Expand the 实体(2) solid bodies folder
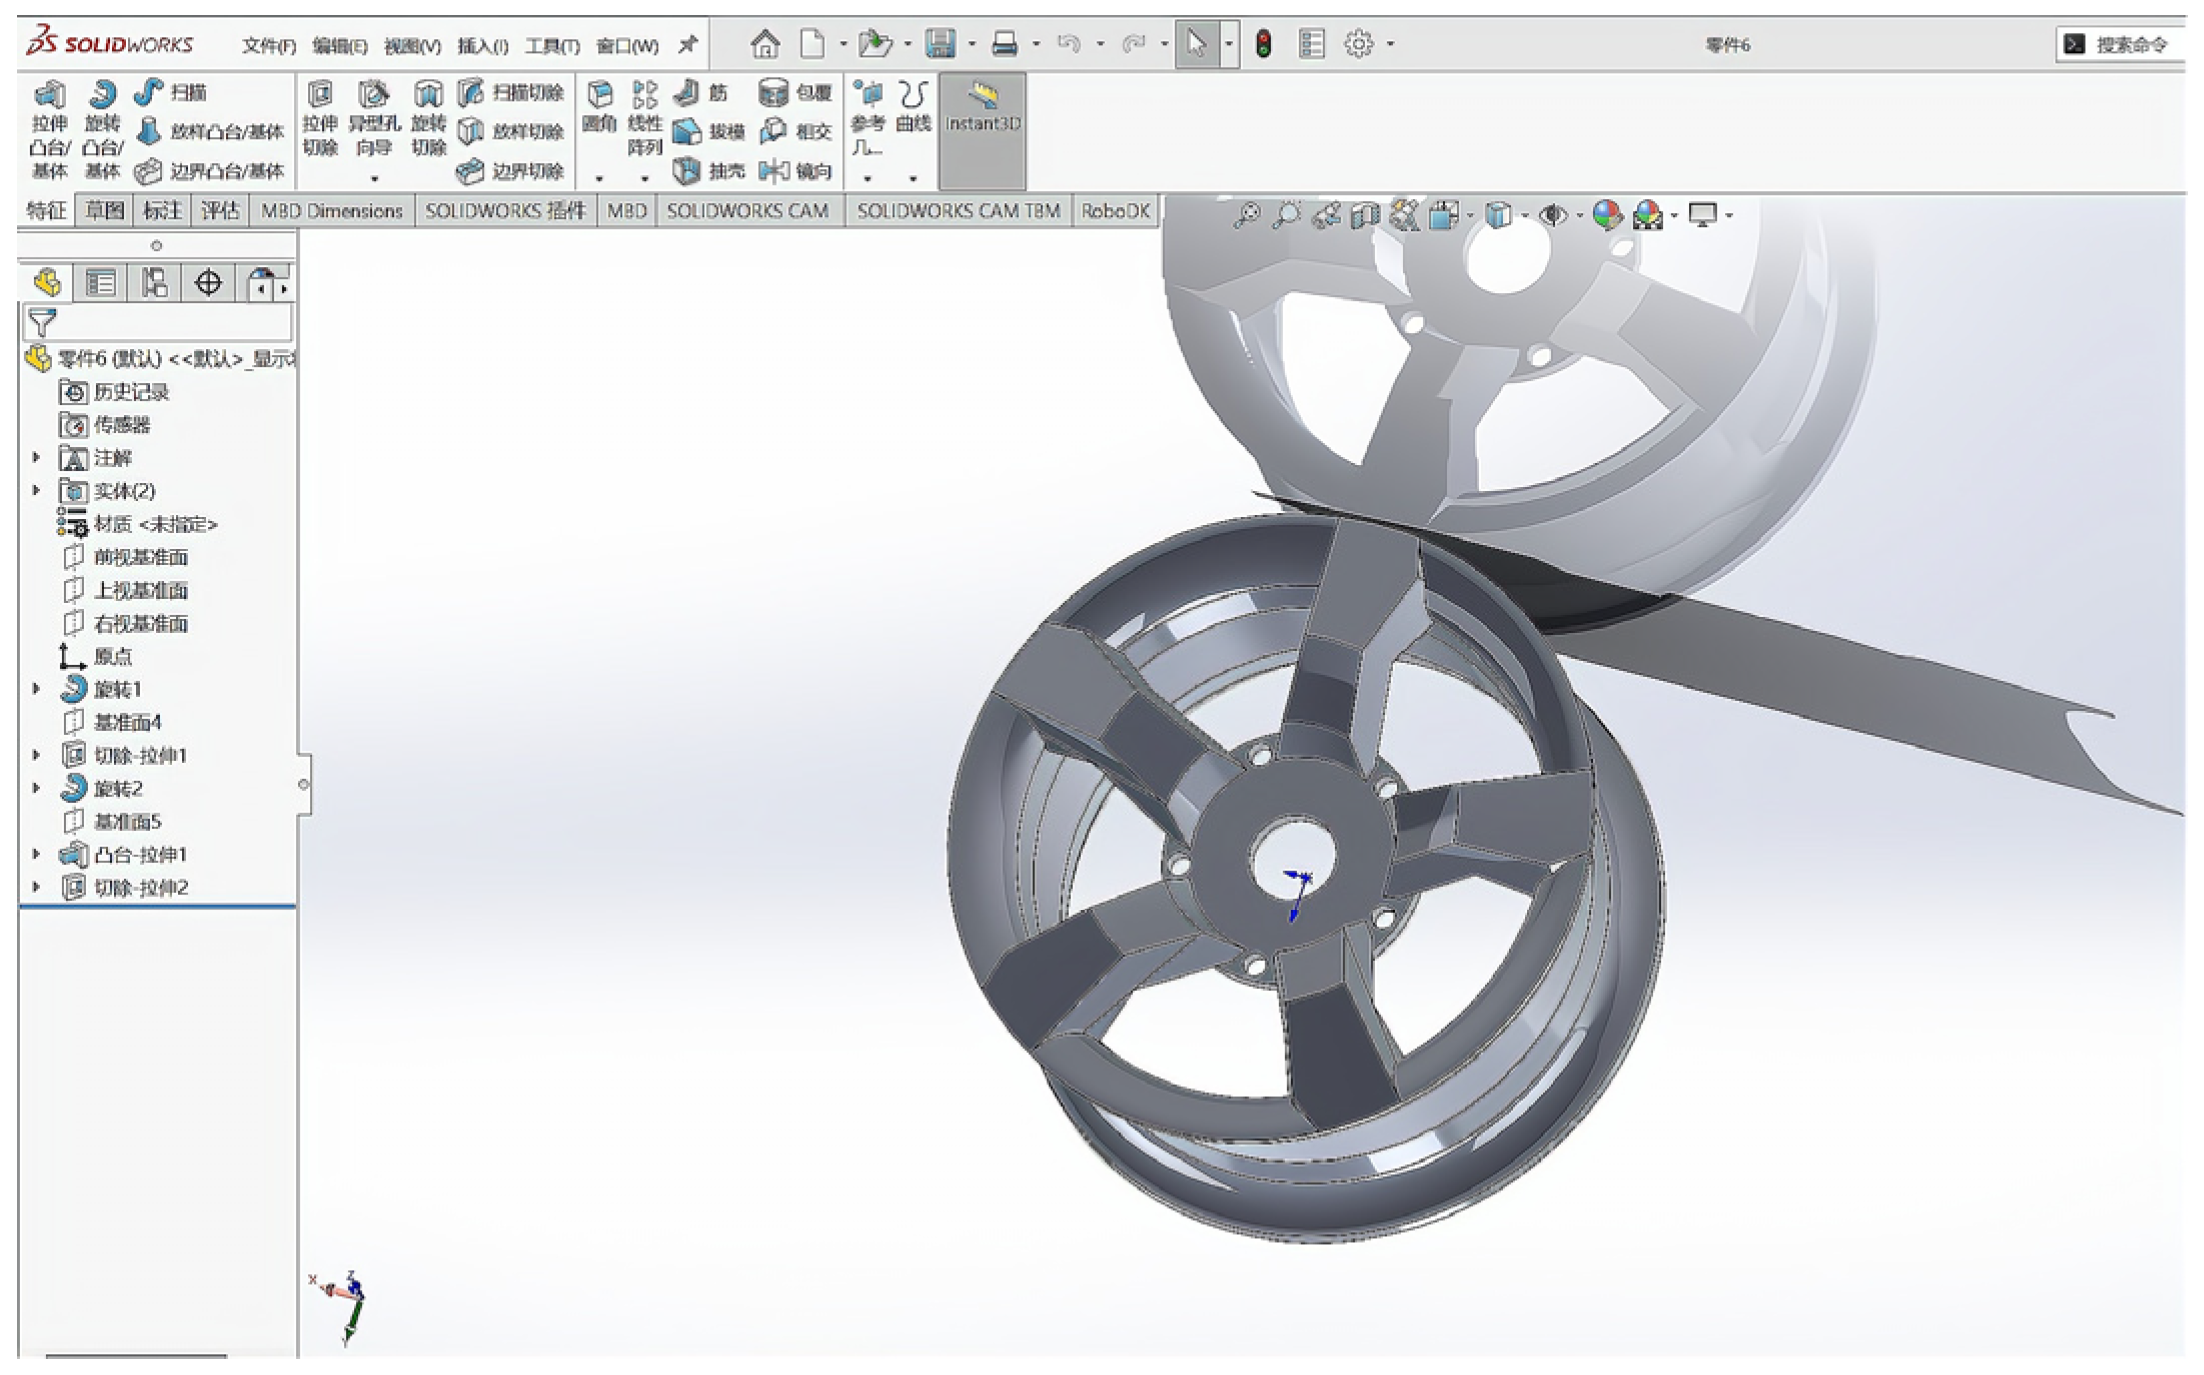The width and height of the screenshot is (2204, 1375). point(37,491)
